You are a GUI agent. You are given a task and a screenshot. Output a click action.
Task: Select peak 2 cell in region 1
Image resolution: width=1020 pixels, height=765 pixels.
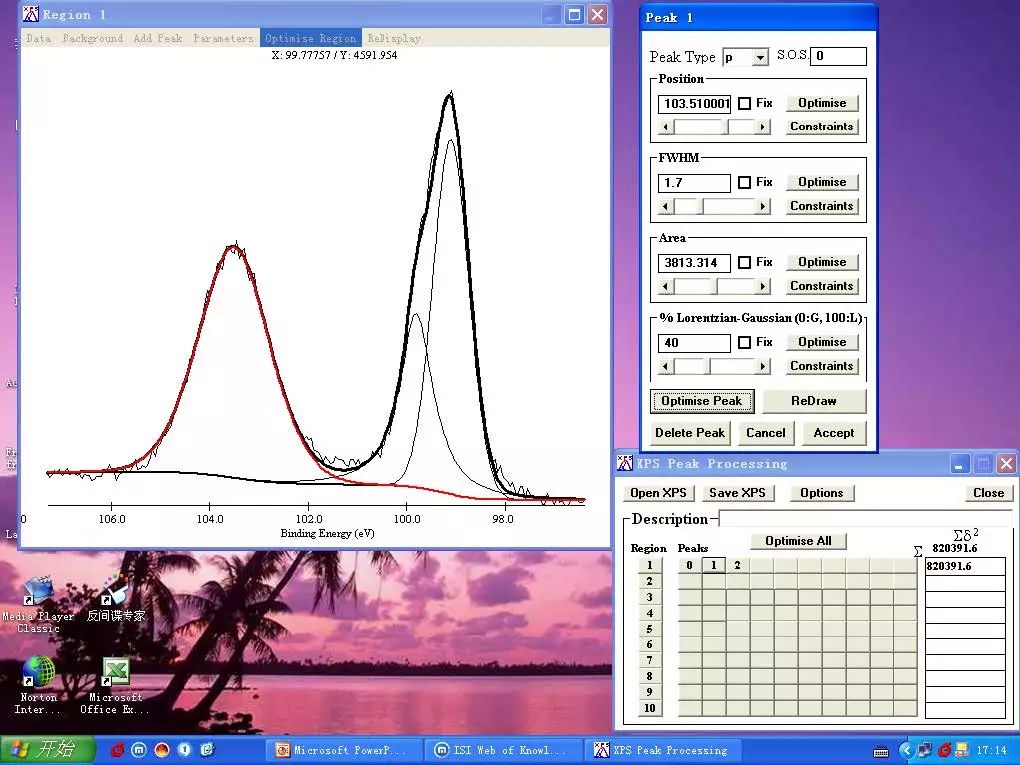point(738,565)
